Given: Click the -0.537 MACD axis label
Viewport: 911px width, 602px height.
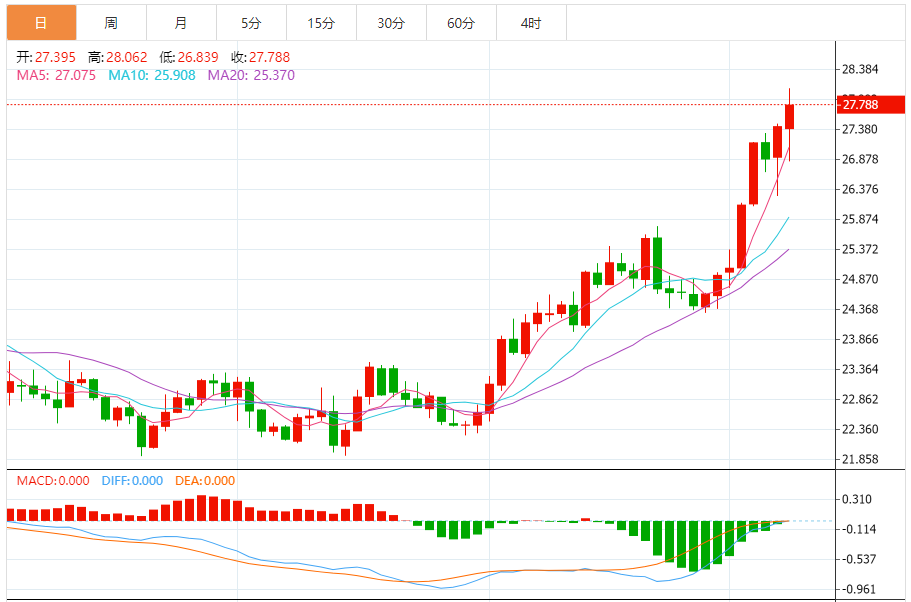Looking at the screenshot, I should 859,559.
